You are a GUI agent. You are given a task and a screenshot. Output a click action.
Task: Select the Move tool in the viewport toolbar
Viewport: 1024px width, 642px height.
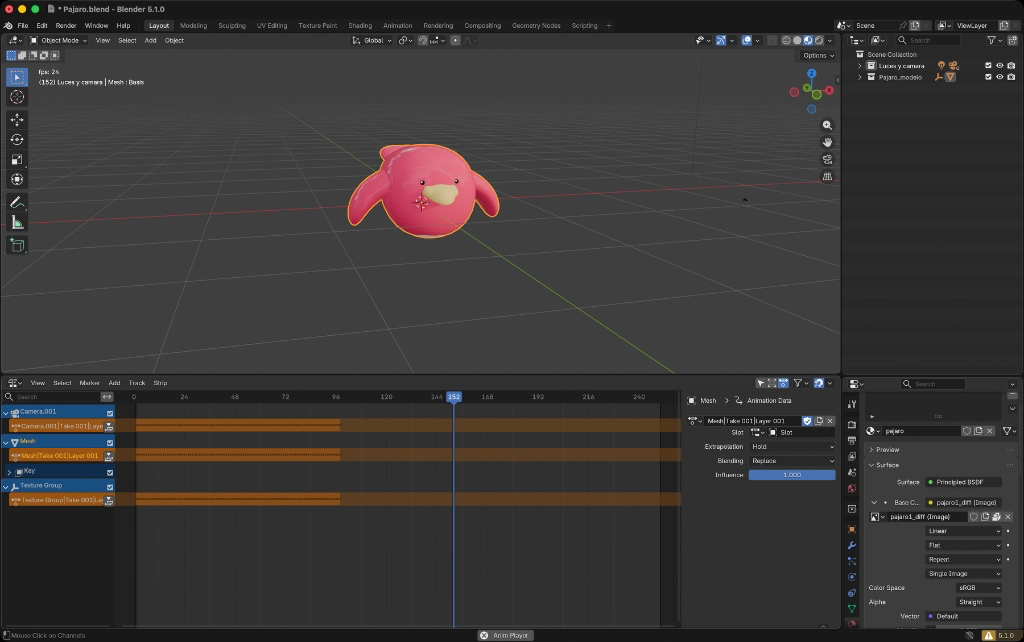coord(17,119)
